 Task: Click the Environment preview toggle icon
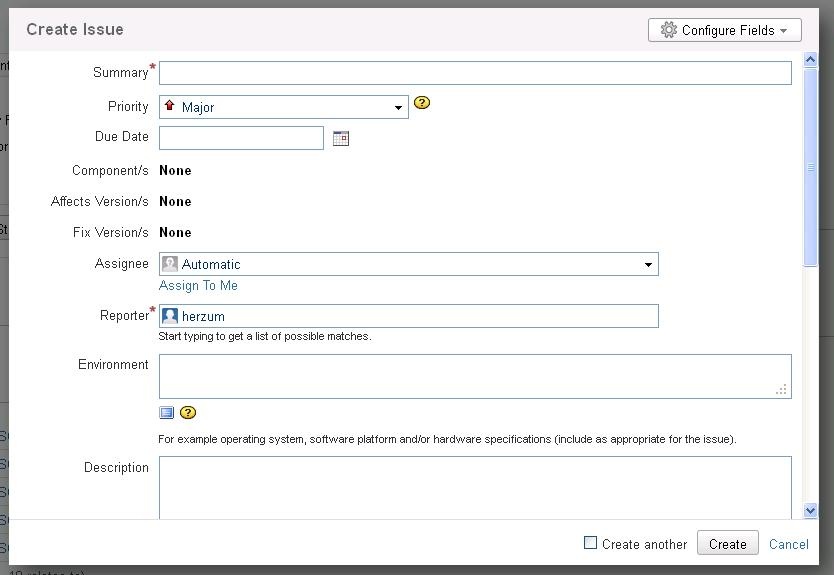(167, 413)
